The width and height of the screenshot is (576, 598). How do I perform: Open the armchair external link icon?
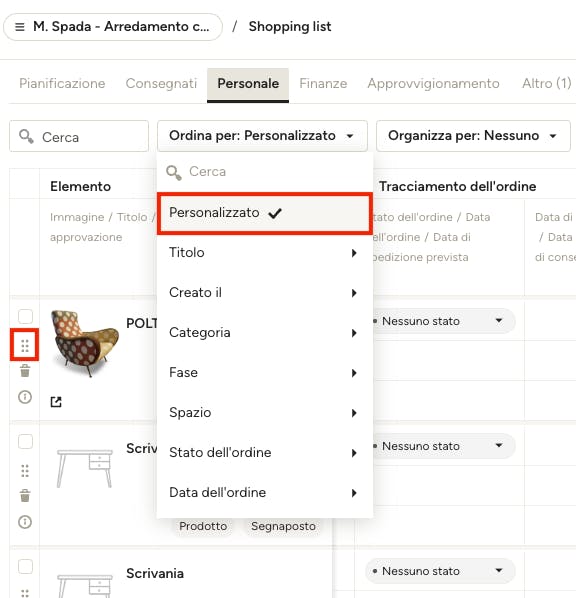click(x=56, y=402)
